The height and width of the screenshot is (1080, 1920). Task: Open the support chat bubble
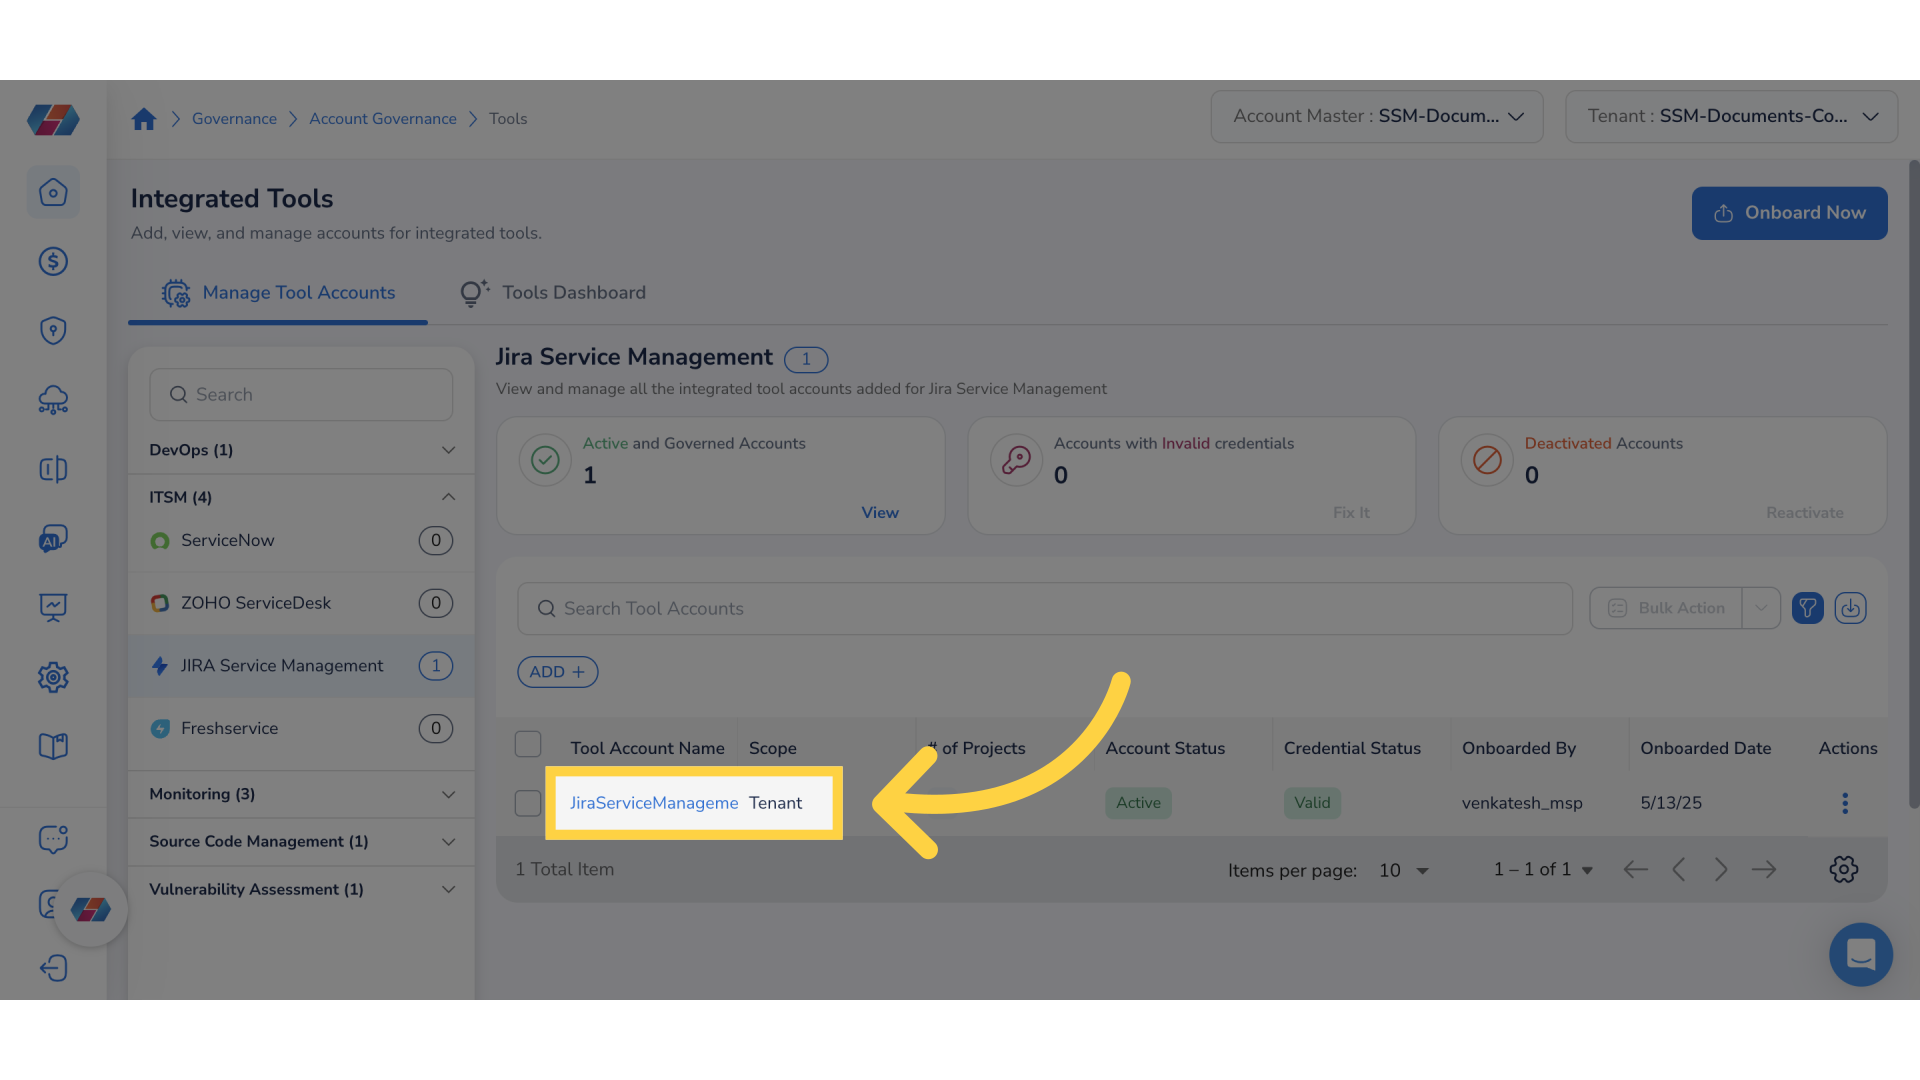coord(1861,954)
